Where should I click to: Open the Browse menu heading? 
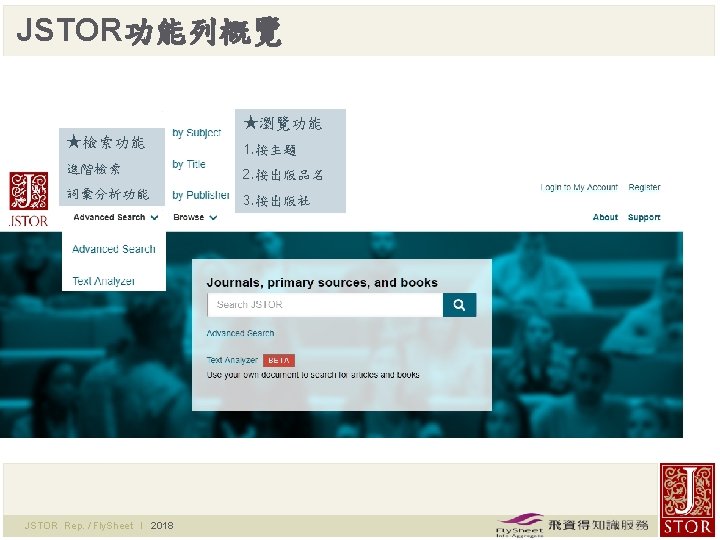pos(188,217)
